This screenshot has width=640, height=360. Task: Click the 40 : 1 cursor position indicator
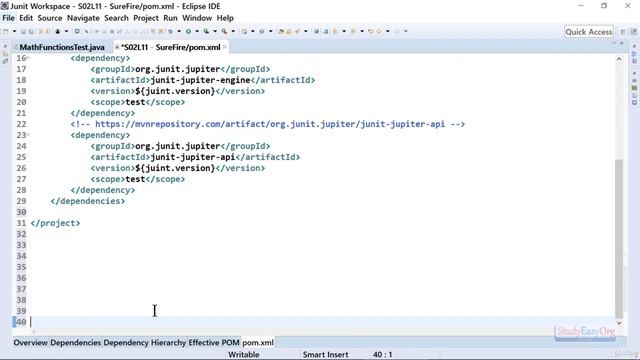382,355
